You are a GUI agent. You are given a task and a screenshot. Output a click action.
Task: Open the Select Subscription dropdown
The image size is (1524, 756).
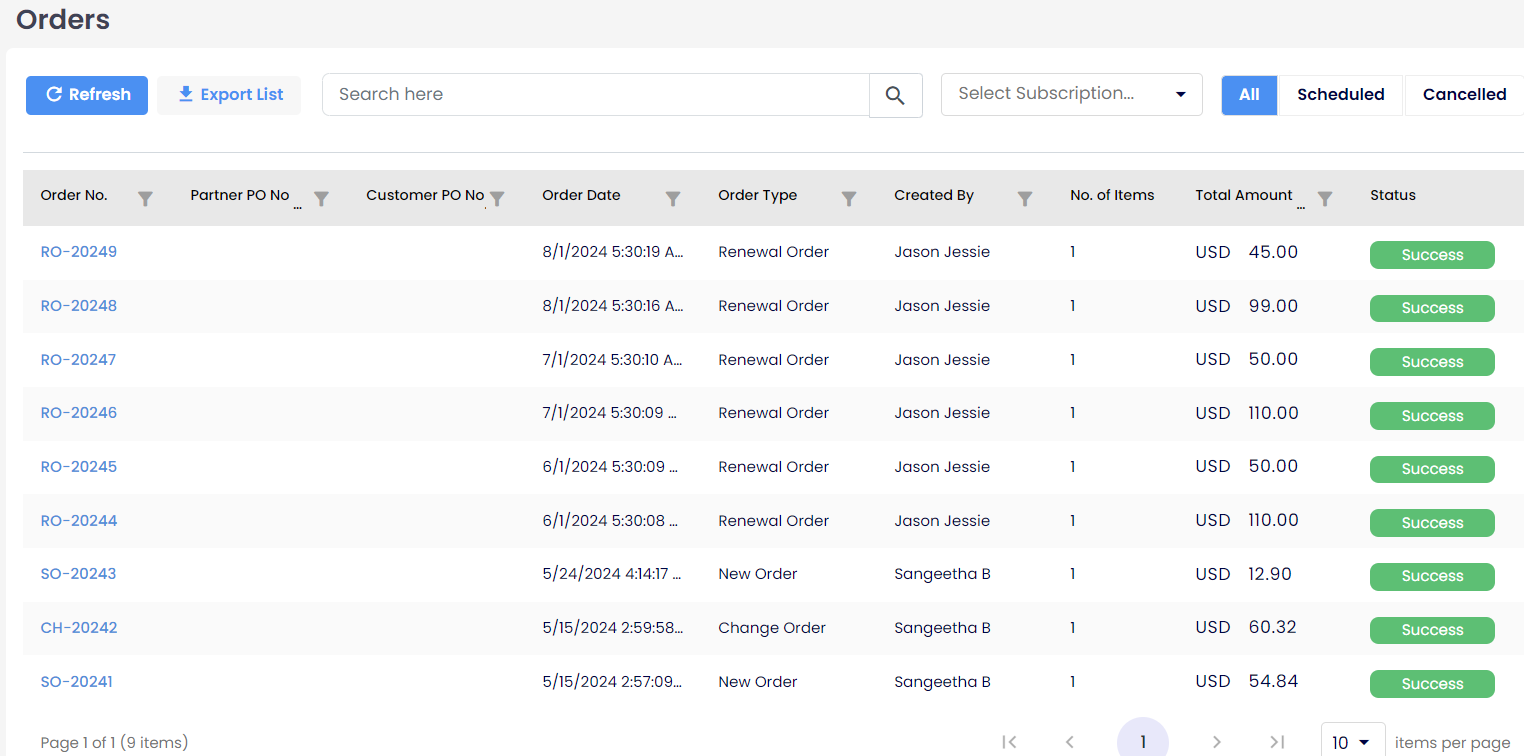click(x=1072, y=94)
